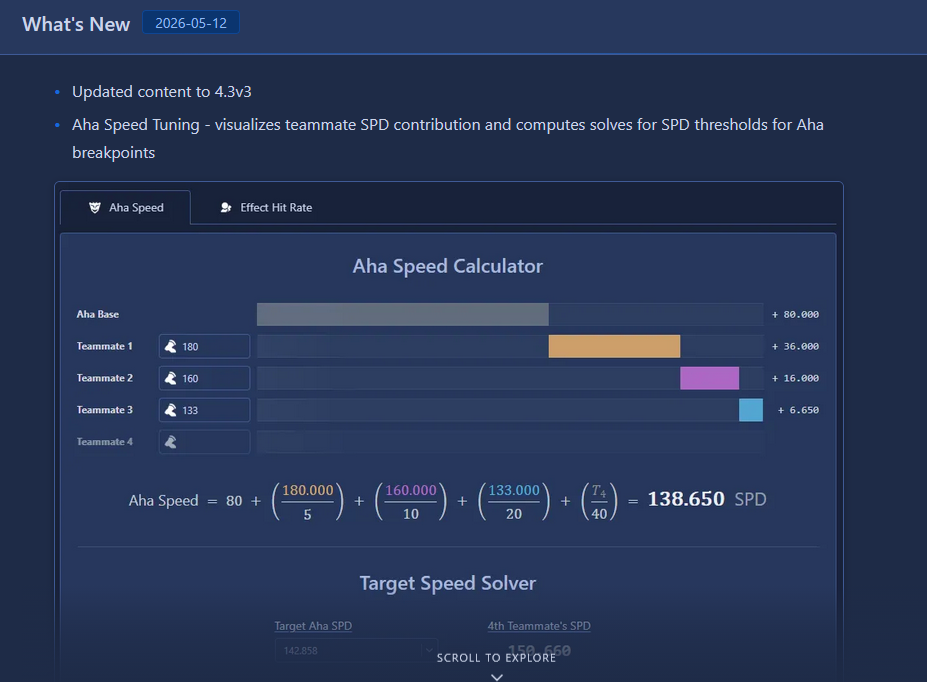Open the Effect Hit Rate tab

coord(266,207)
